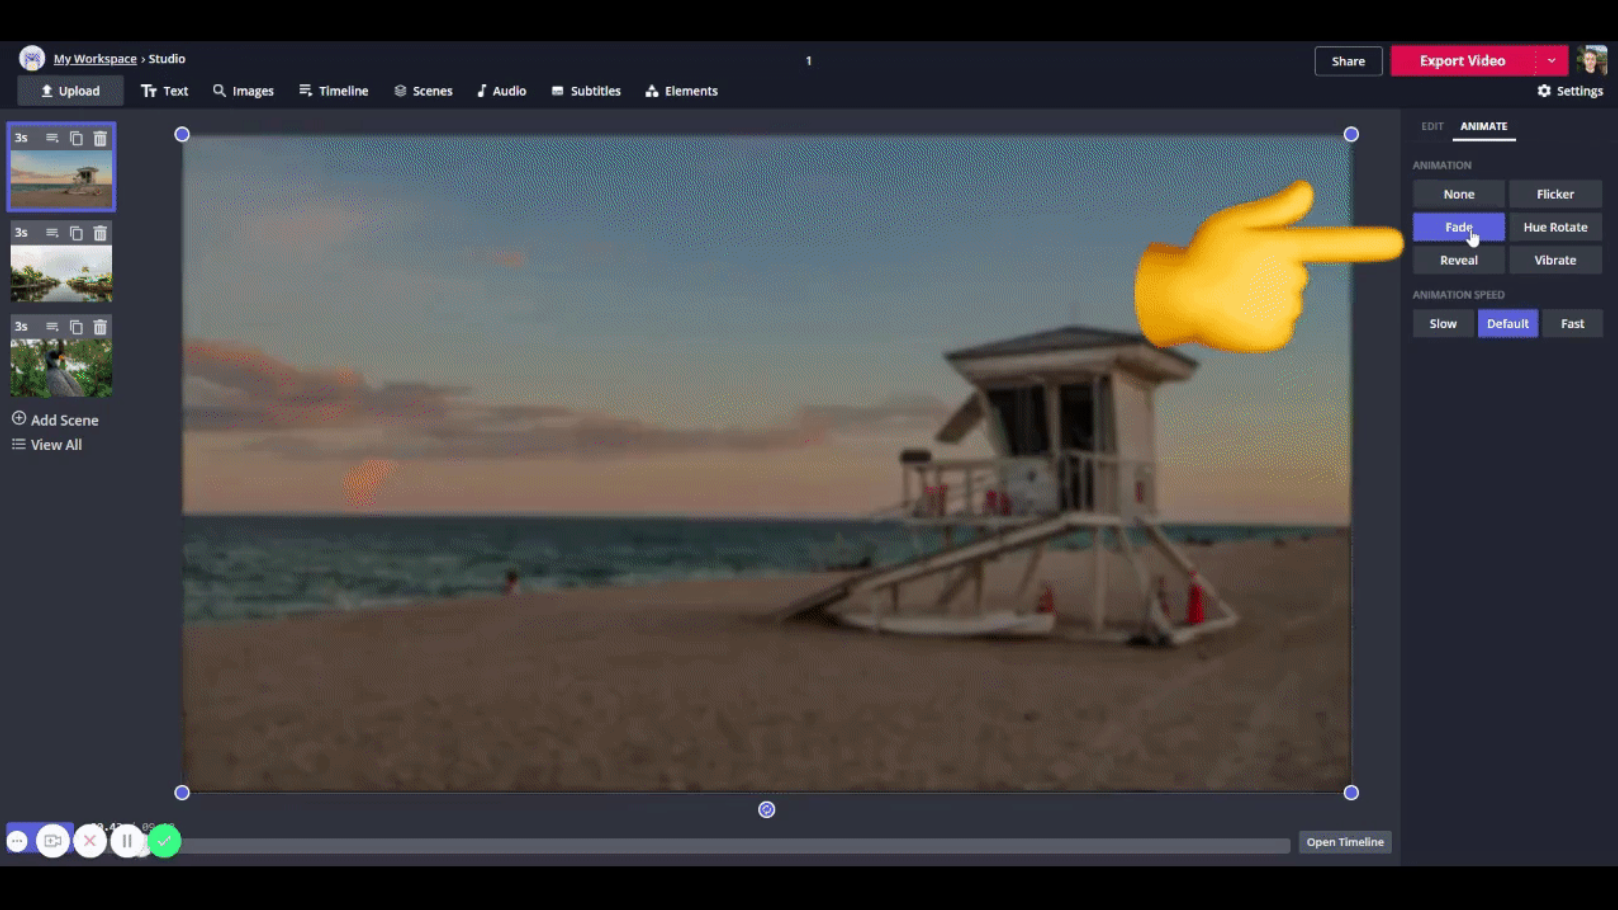The width and height of the screenshot is (1618, 910).
Task: Duplicate the first beach scene
Action: pyautogui.click(x=76, y=139)
